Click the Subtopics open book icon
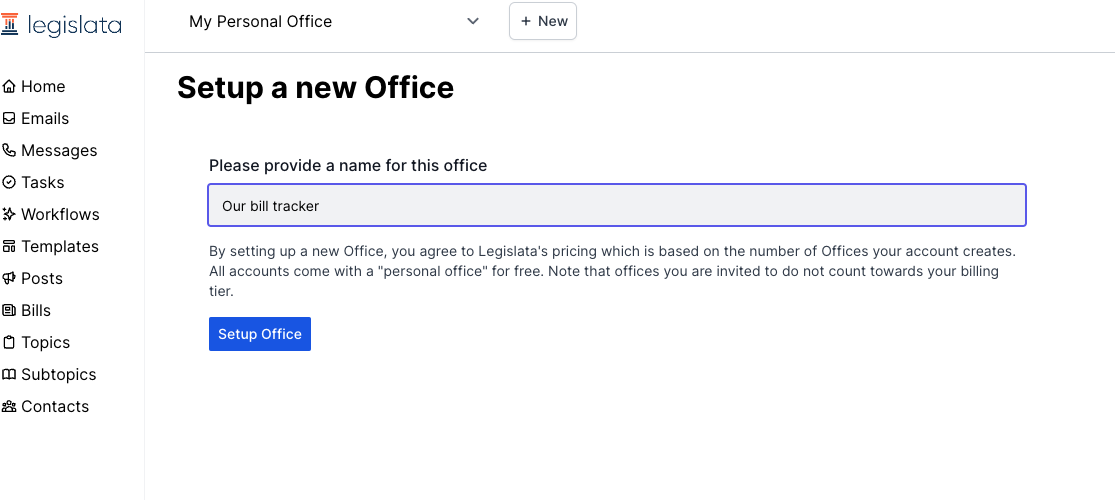The width and height of the screenshot is (1115, 500). (x=10, y=375)
